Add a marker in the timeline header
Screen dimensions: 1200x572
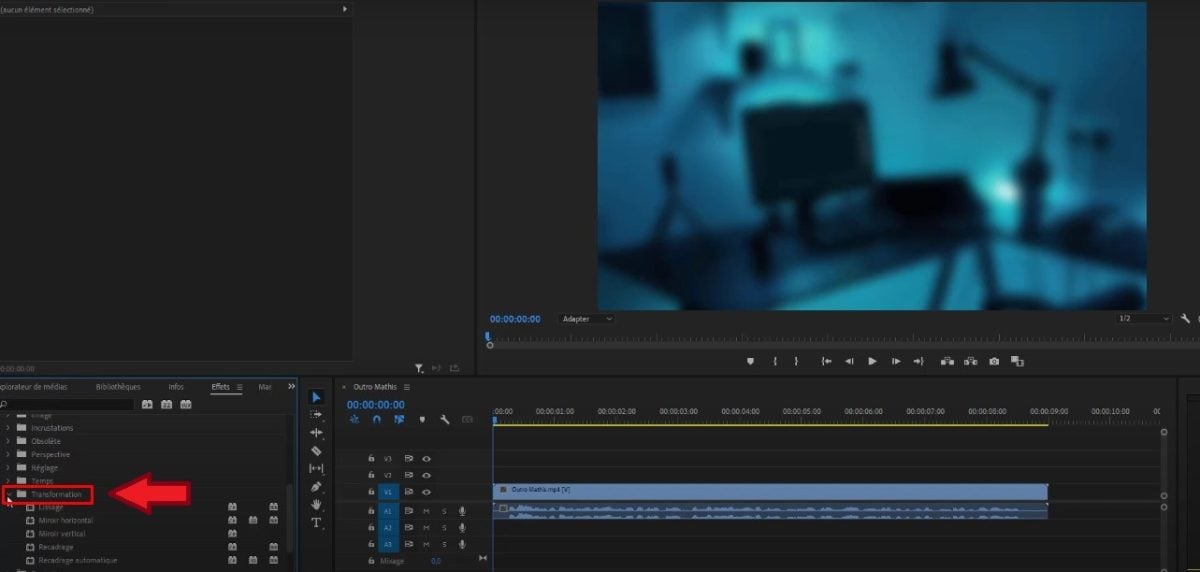click(422, 420)
